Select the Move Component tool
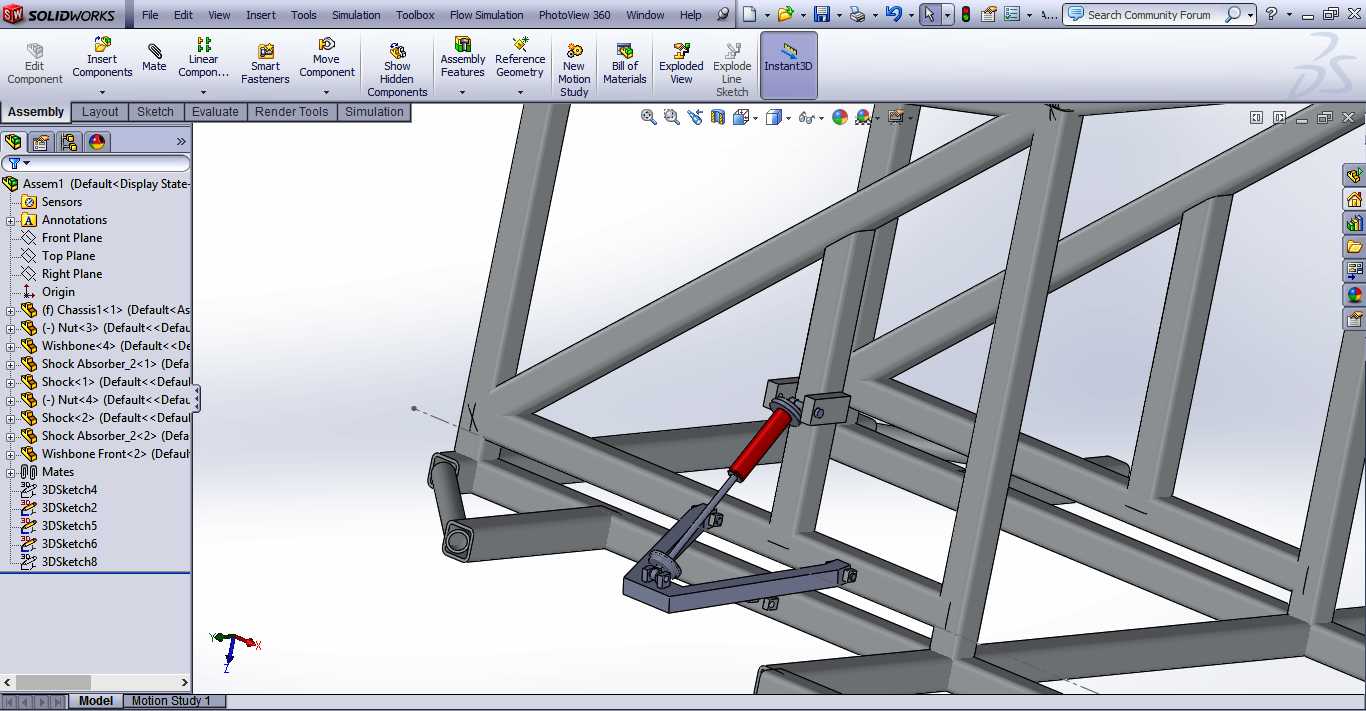The image size is (1366, 711). pos(327,58)
